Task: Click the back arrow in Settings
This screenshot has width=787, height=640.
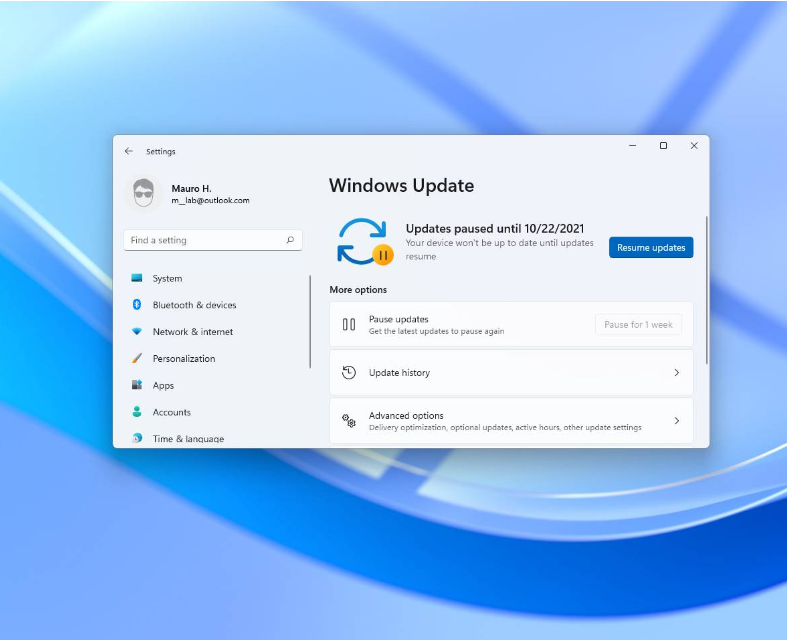Action: click(x=129, y=151)
